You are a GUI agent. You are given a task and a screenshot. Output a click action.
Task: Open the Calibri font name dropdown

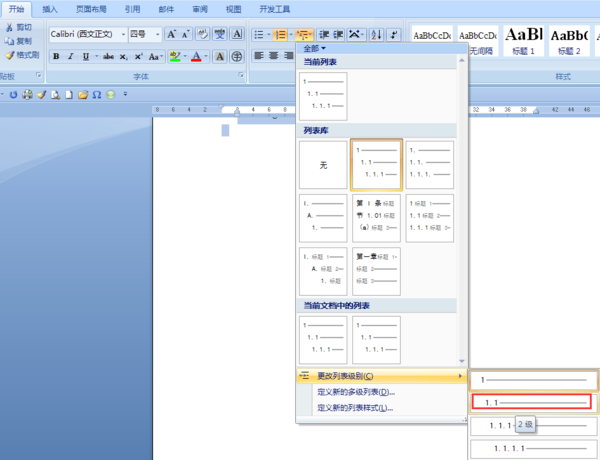[x=123, y=34]
